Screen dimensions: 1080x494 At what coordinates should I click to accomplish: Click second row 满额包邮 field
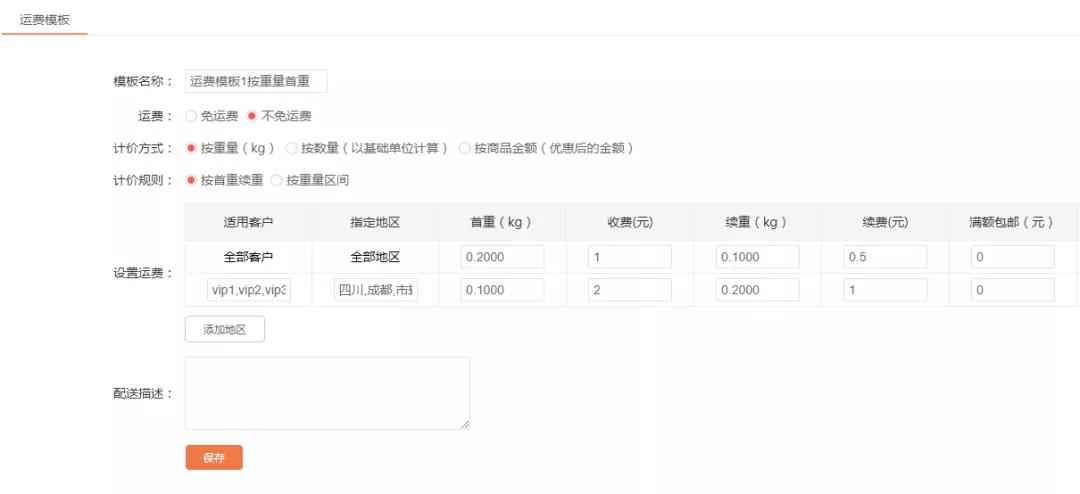coord(1012,290)
